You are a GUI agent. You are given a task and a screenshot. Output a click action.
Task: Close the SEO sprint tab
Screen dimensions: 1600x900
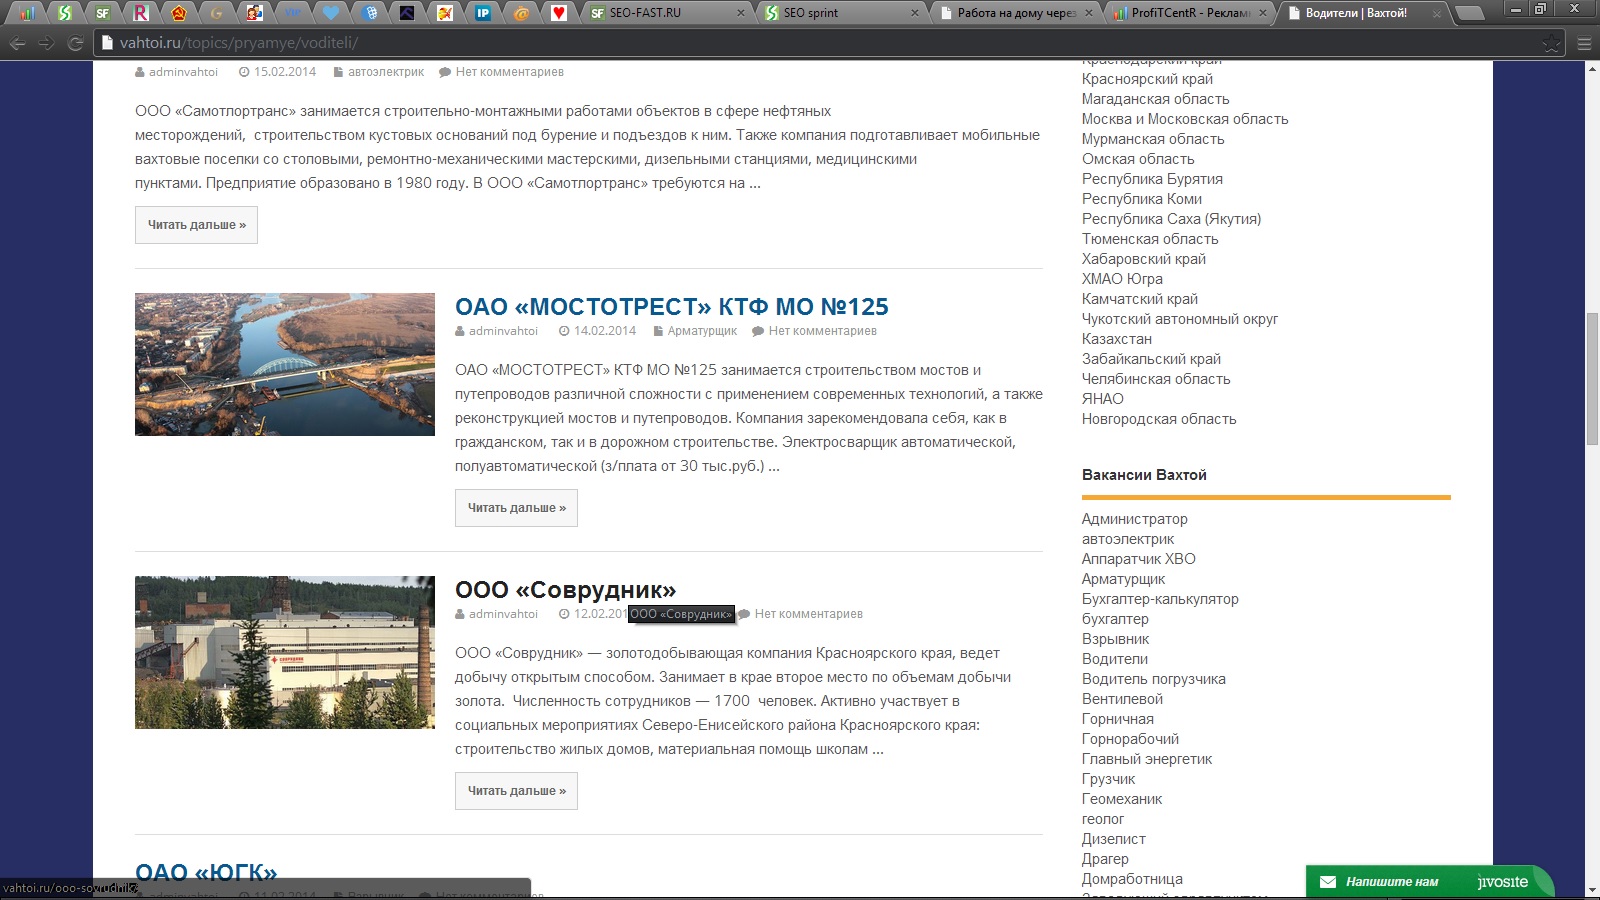(915, 13)
